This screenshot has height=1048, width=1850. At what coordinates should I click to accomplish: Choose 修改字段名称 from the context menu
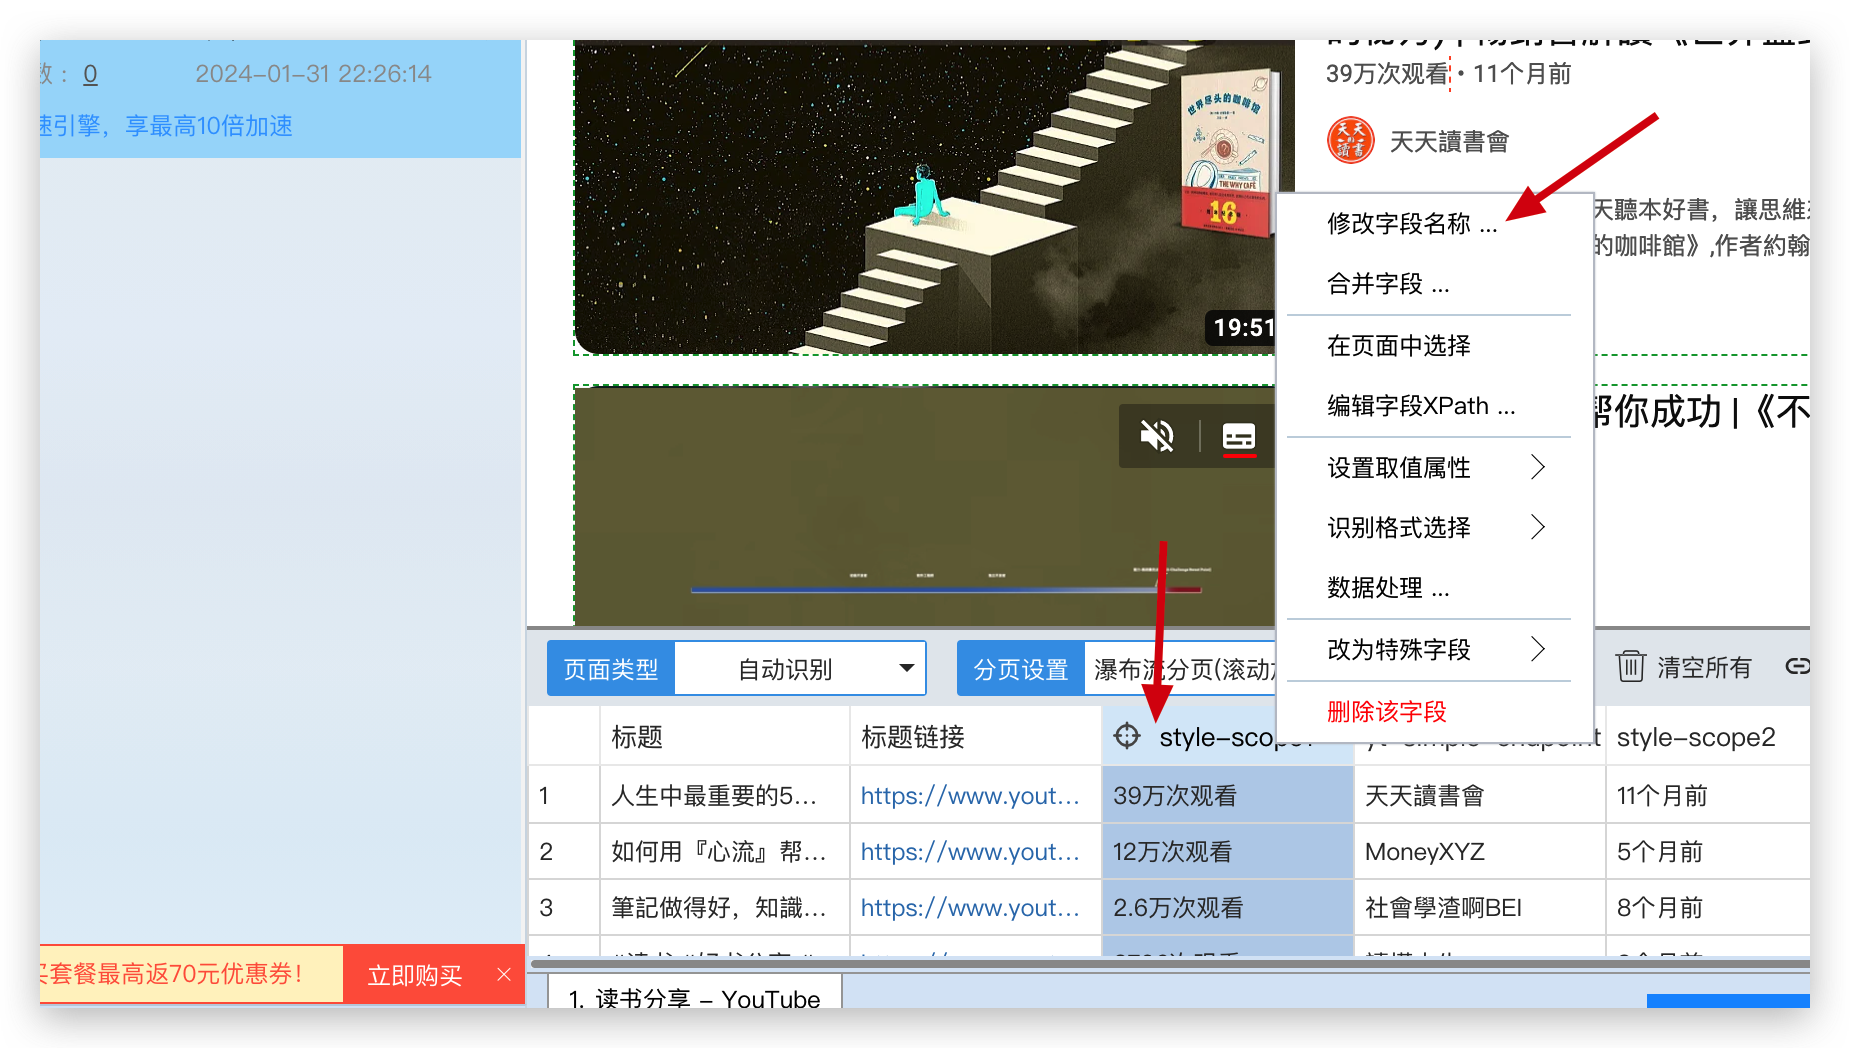click(1411, 224)
